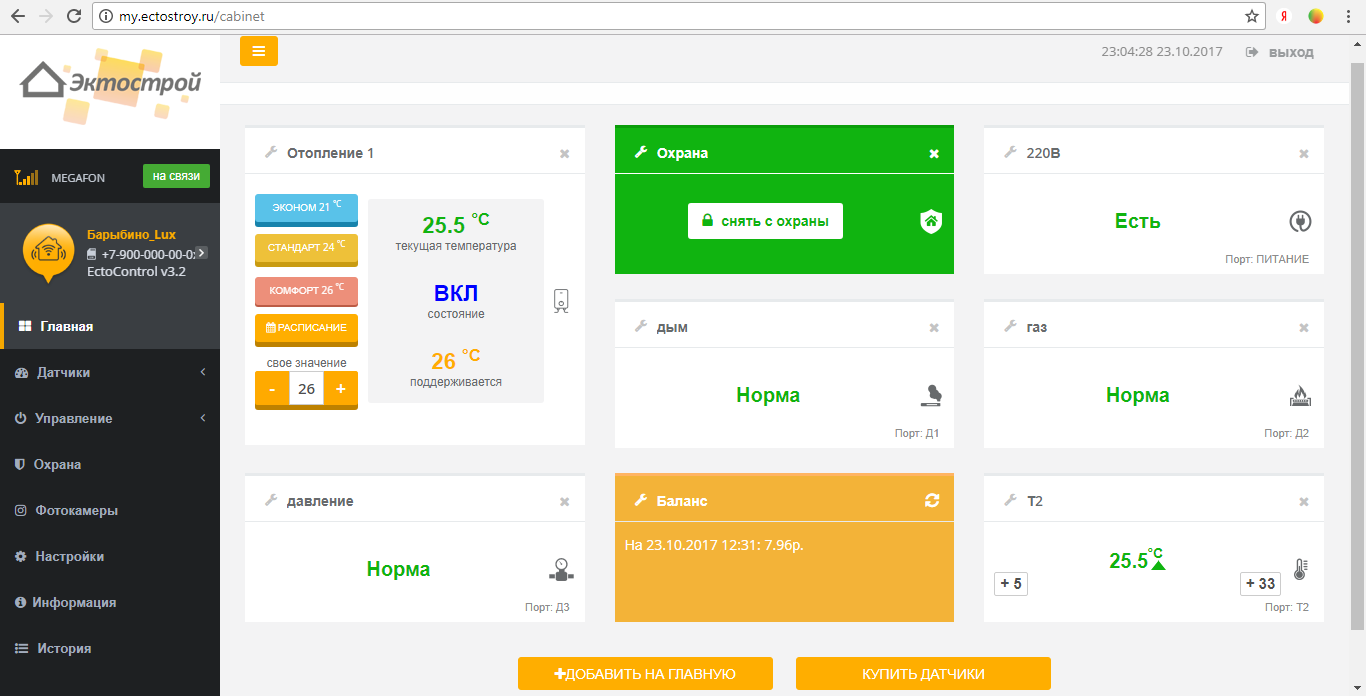Bookmark this page with the star icon
This screenshot has height=696, width=1366.
tap(1251, 16)
